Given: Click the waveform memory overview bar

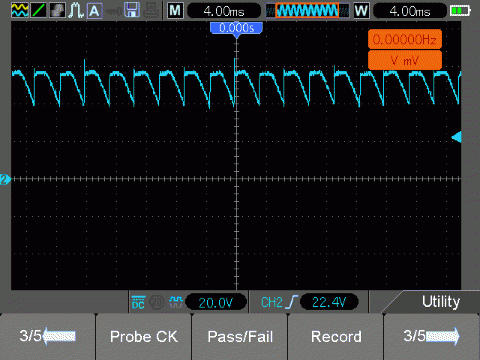Looking at the screenshot, I should (307, 11).
